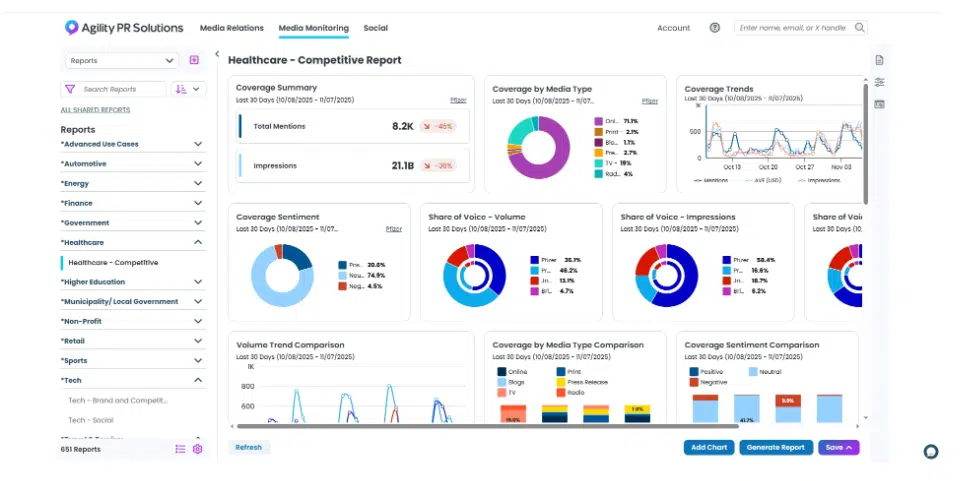Toggle Radio in media type comparison legend
Screen dimensions: 964x481
570,392
